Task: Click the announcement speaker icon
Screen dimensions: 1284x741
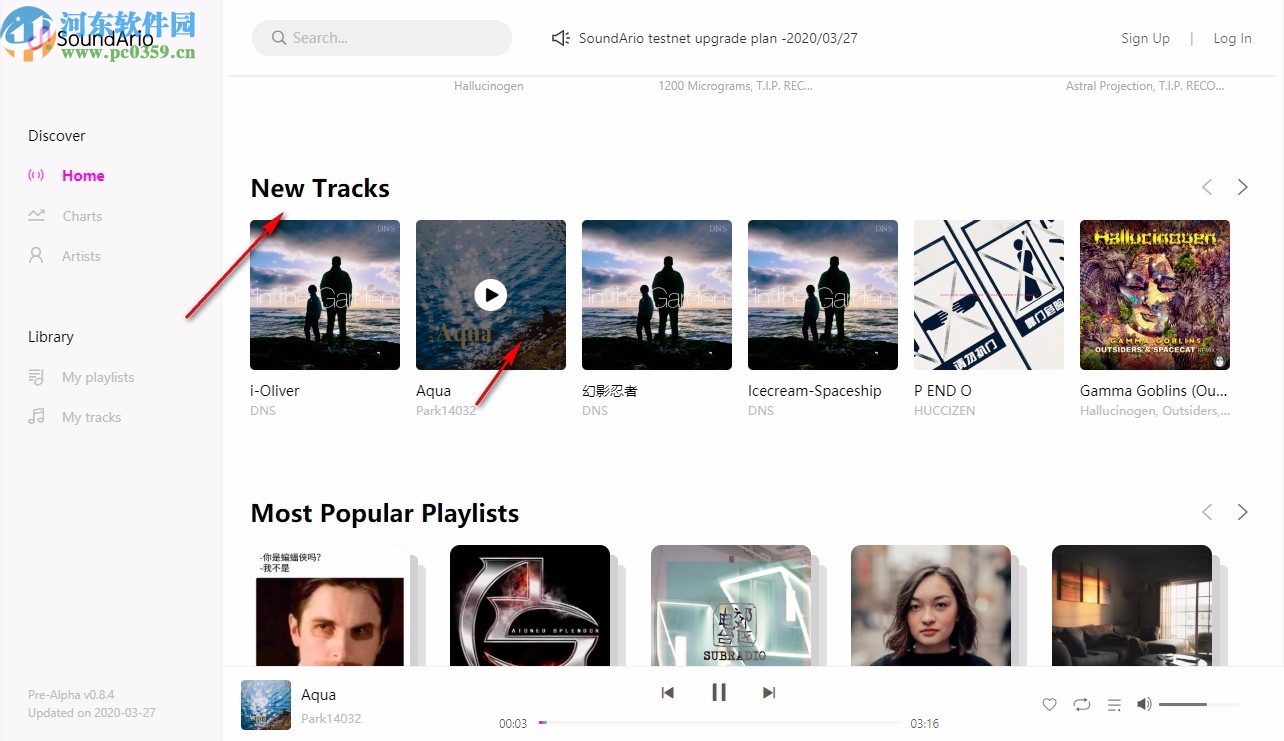Action: point(561,38)
